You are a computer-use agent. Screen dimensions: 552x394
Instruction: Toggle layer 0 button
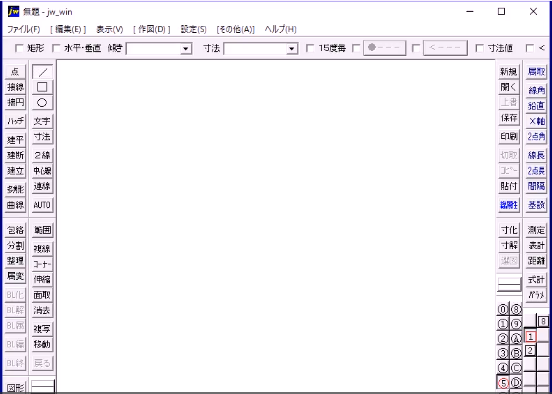tap(503, 309)
